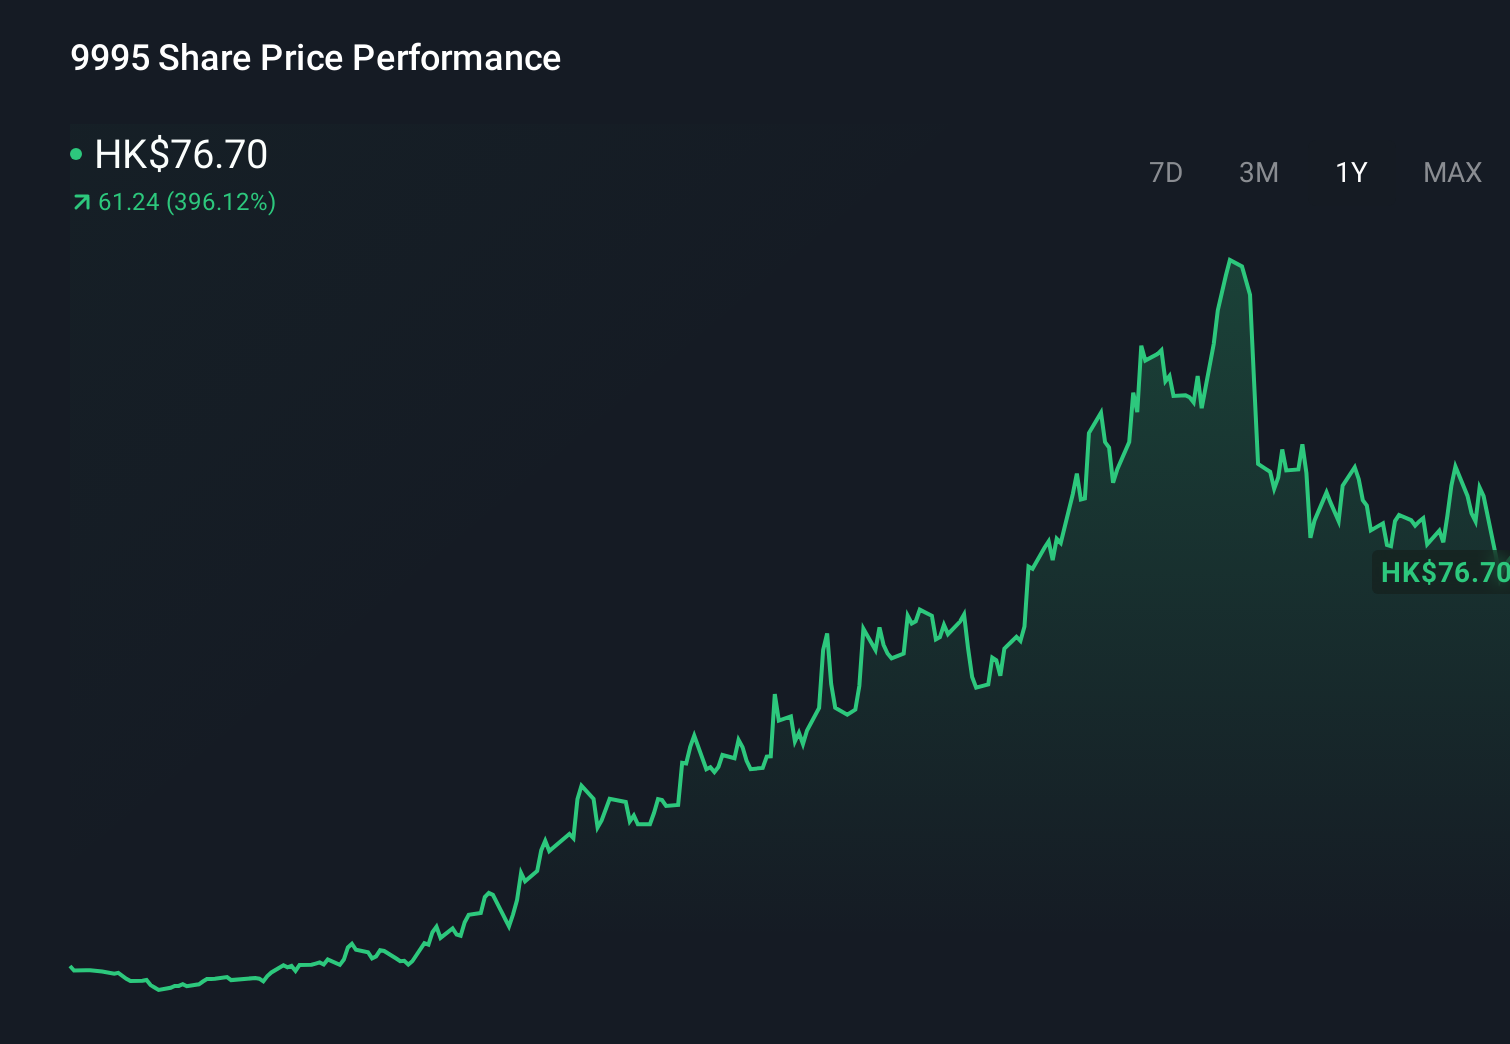Click the shaded area under the chart curve
1510x1044 pixels.
(x=1100, y=800)
